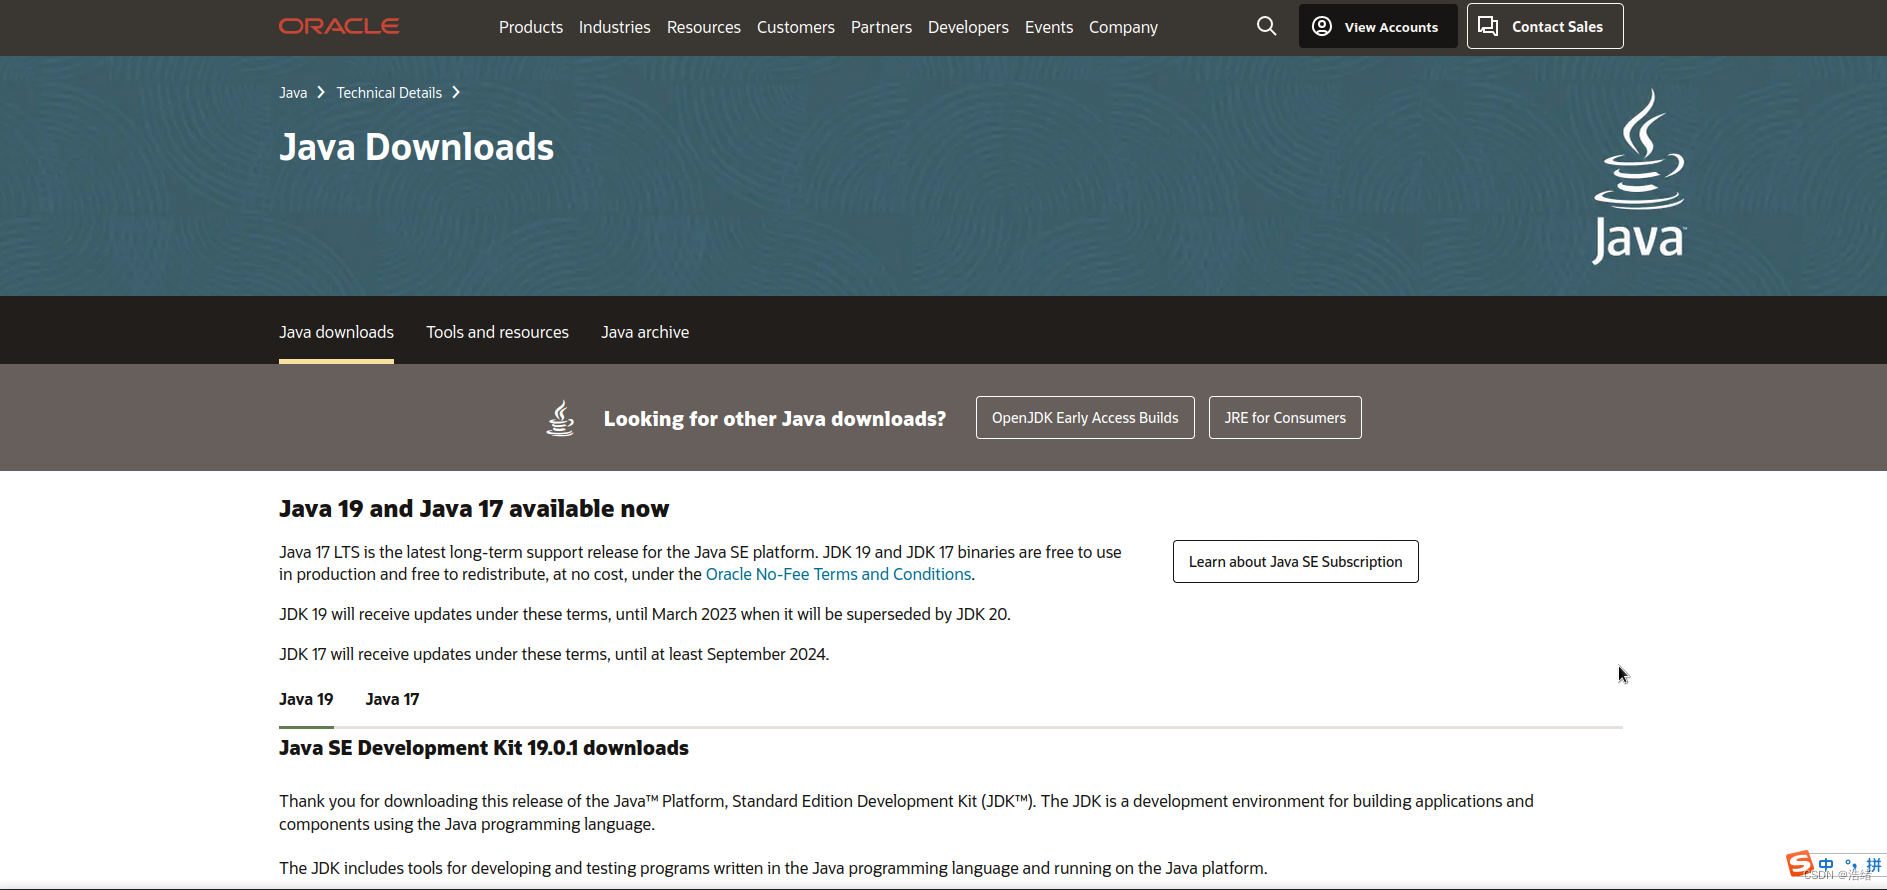Viewport: 1887px width, 890px height.
Task: Click the Chinese input mode indicator
Action: pyautogui.click(x=1826, y=864)
